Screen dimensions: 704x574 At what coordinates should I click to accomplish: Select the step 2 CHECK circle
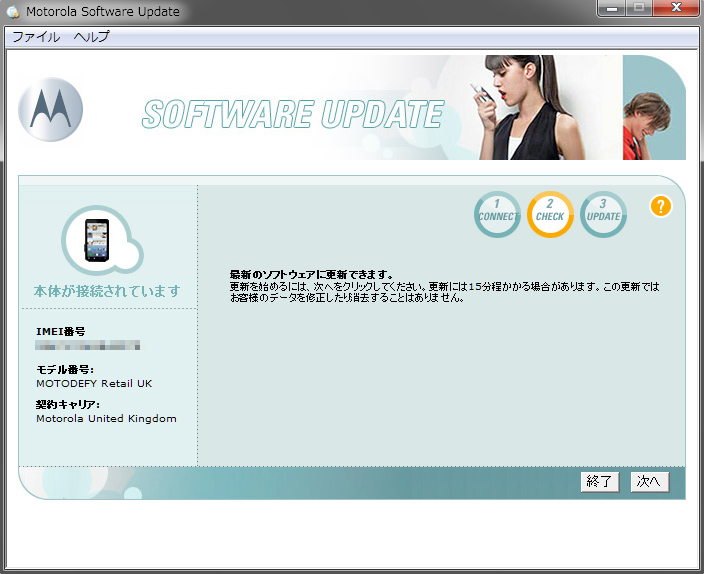pyautogui.click(x=550, y=214)
